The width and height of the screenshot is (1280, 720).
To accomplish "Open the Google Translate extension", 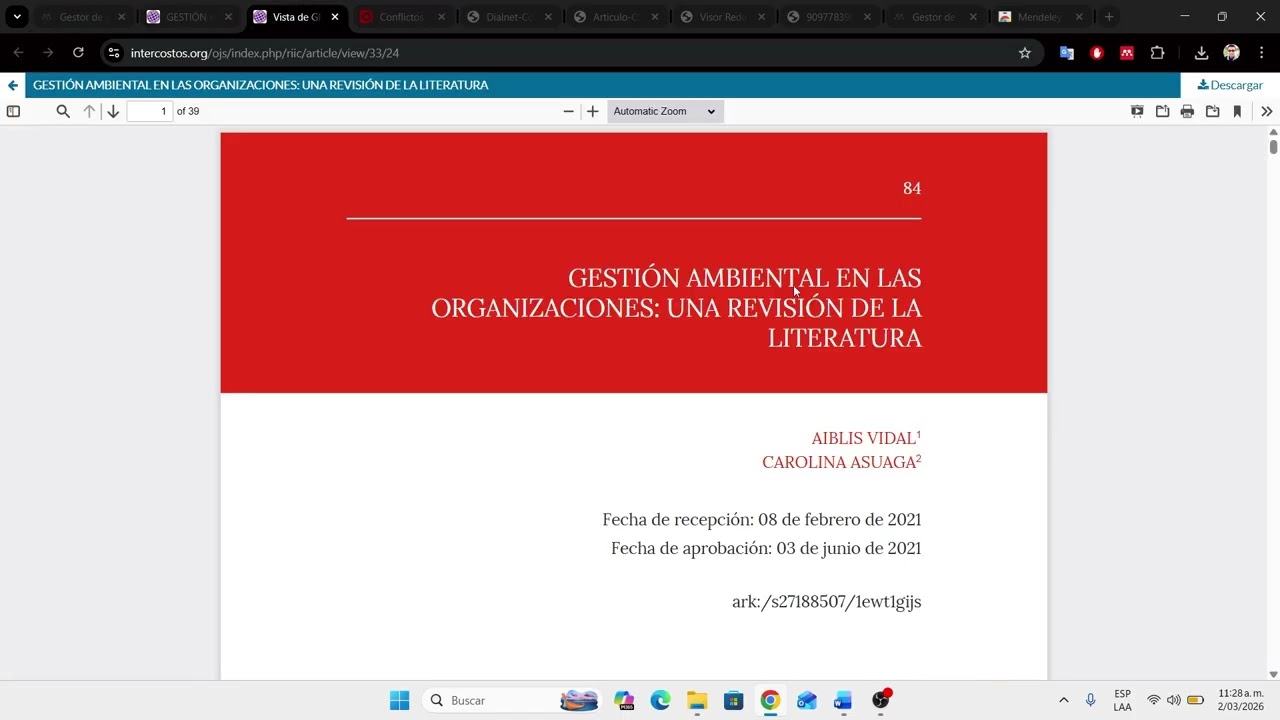I will (1067, 53).
